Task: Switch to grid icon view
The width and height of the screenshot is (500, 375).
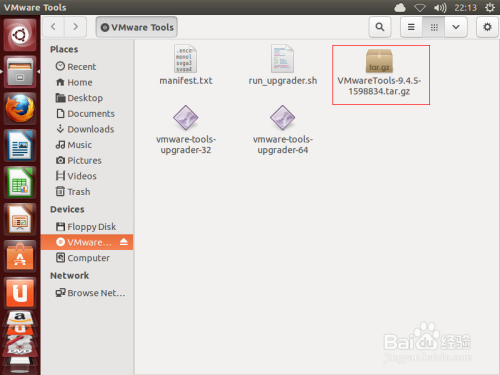Action: (x=434, y=27)
